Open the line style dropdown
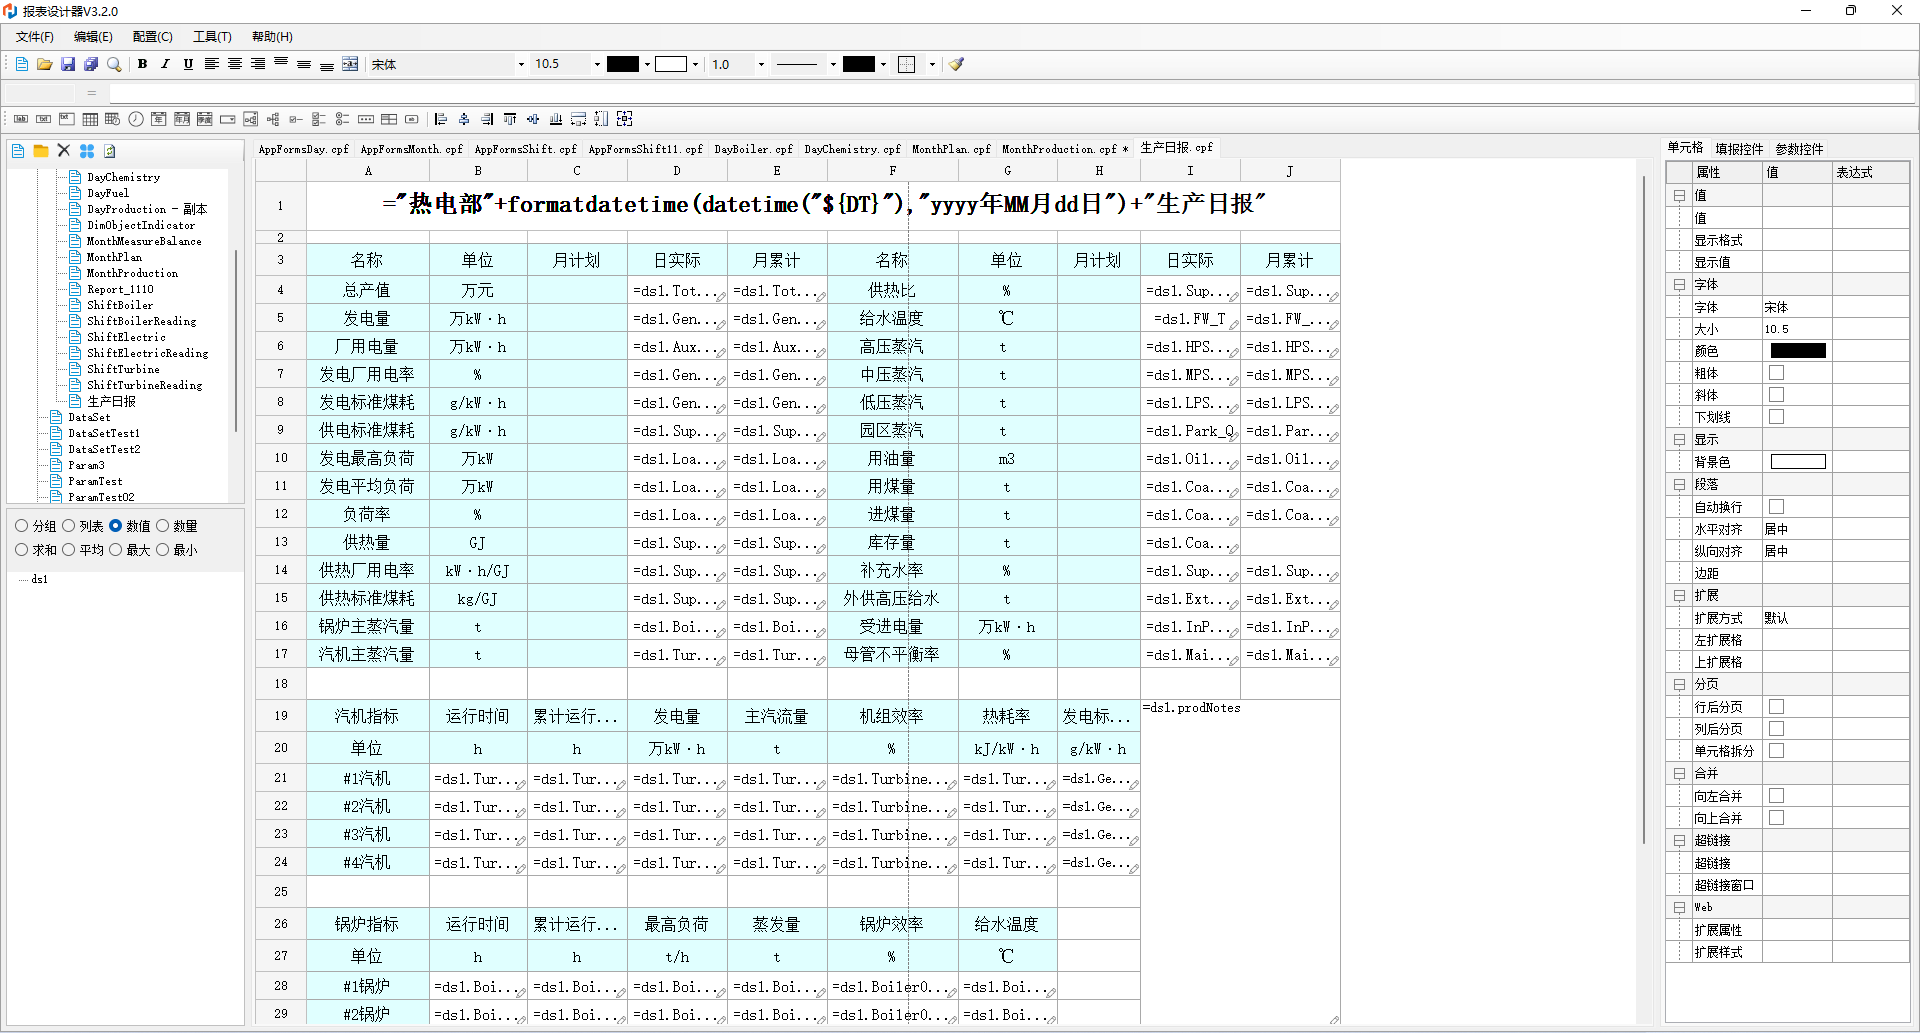 pos(833,64)
